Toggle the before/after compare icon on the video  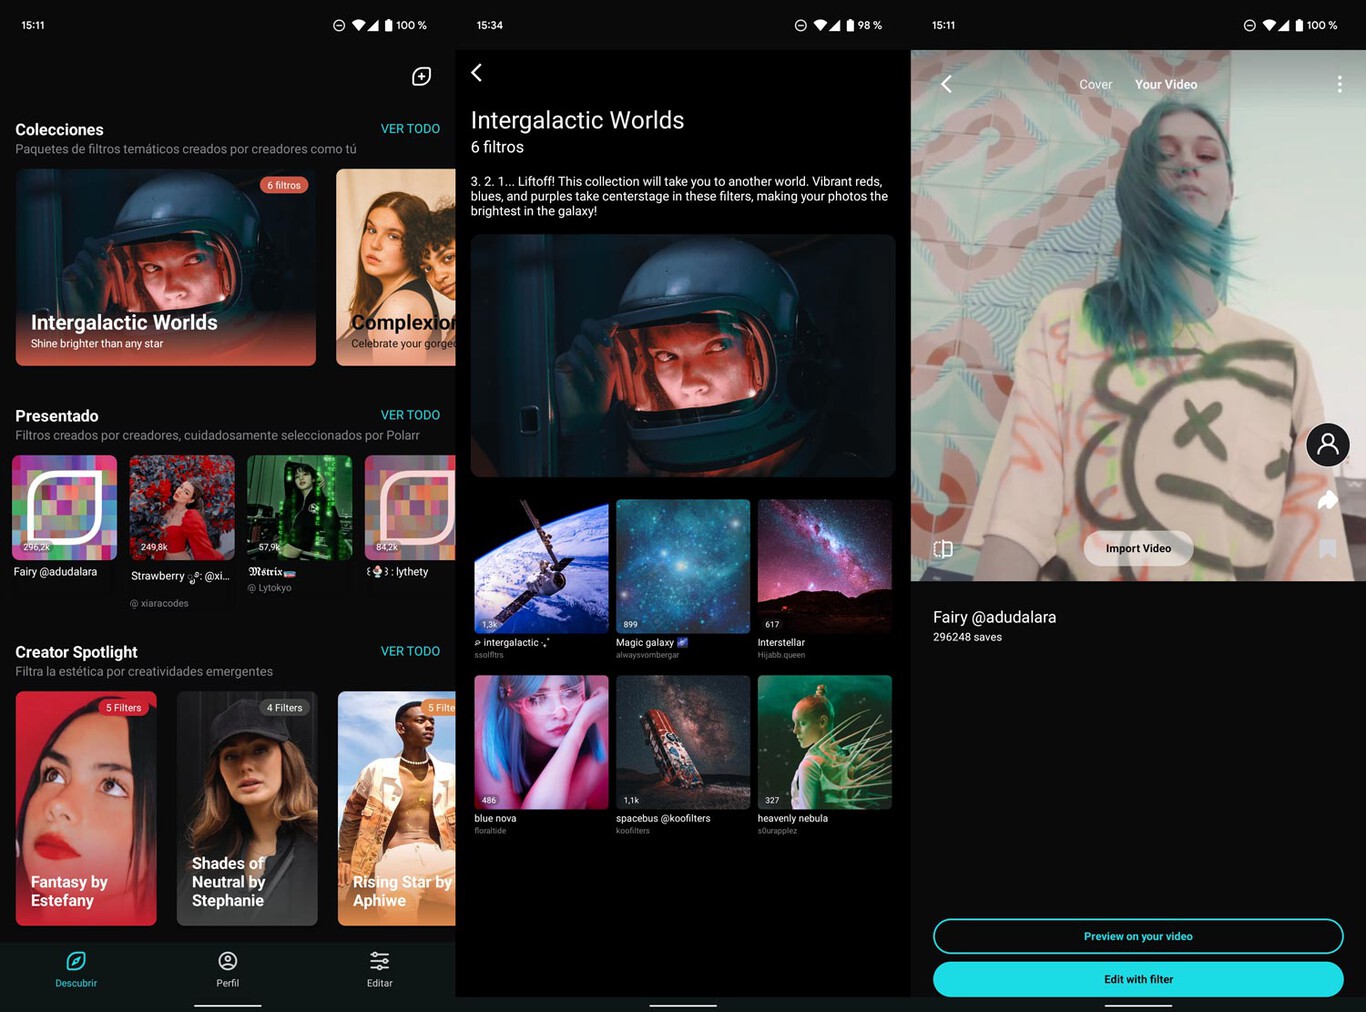pos(943,548)
